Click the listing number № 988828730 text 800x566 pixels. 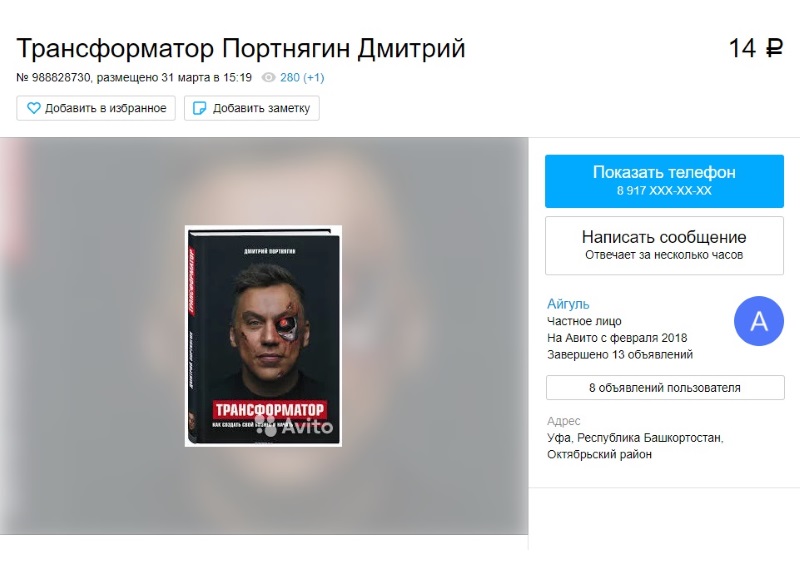(x=53, y=78)
